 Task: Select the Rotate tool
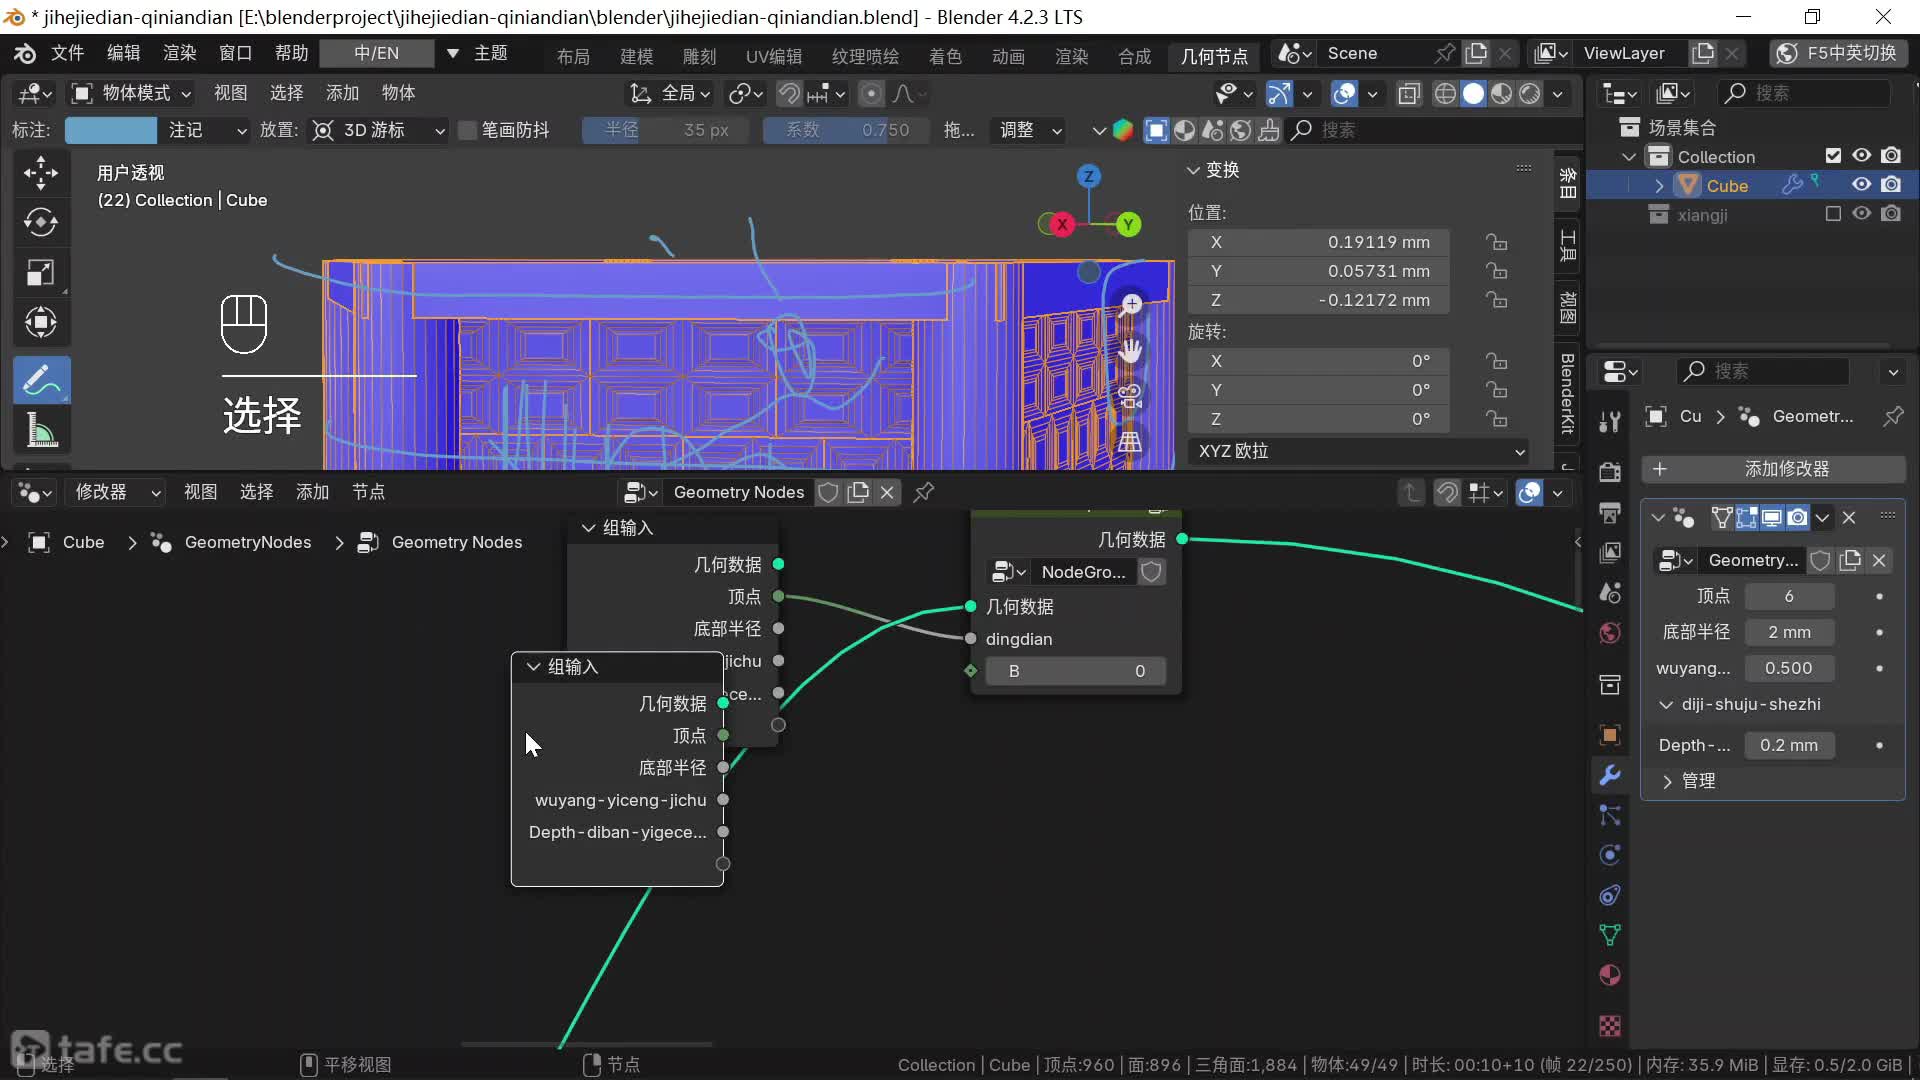(x=40, y=222)
